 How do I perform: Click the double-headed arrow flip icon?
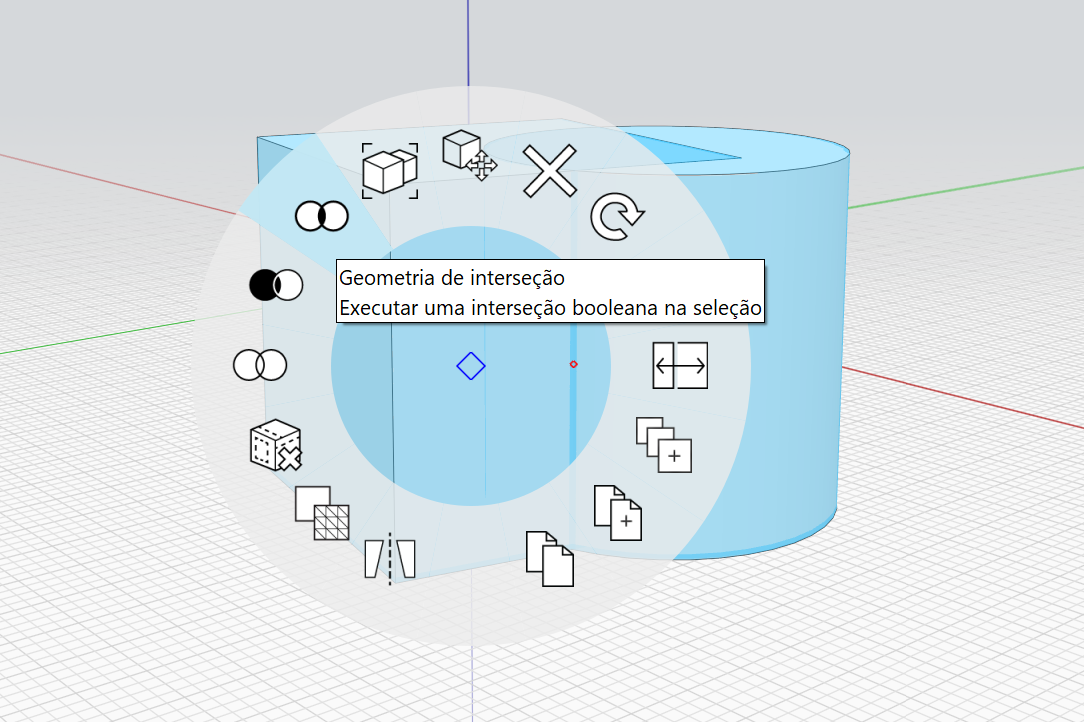[x=680, y=366]
